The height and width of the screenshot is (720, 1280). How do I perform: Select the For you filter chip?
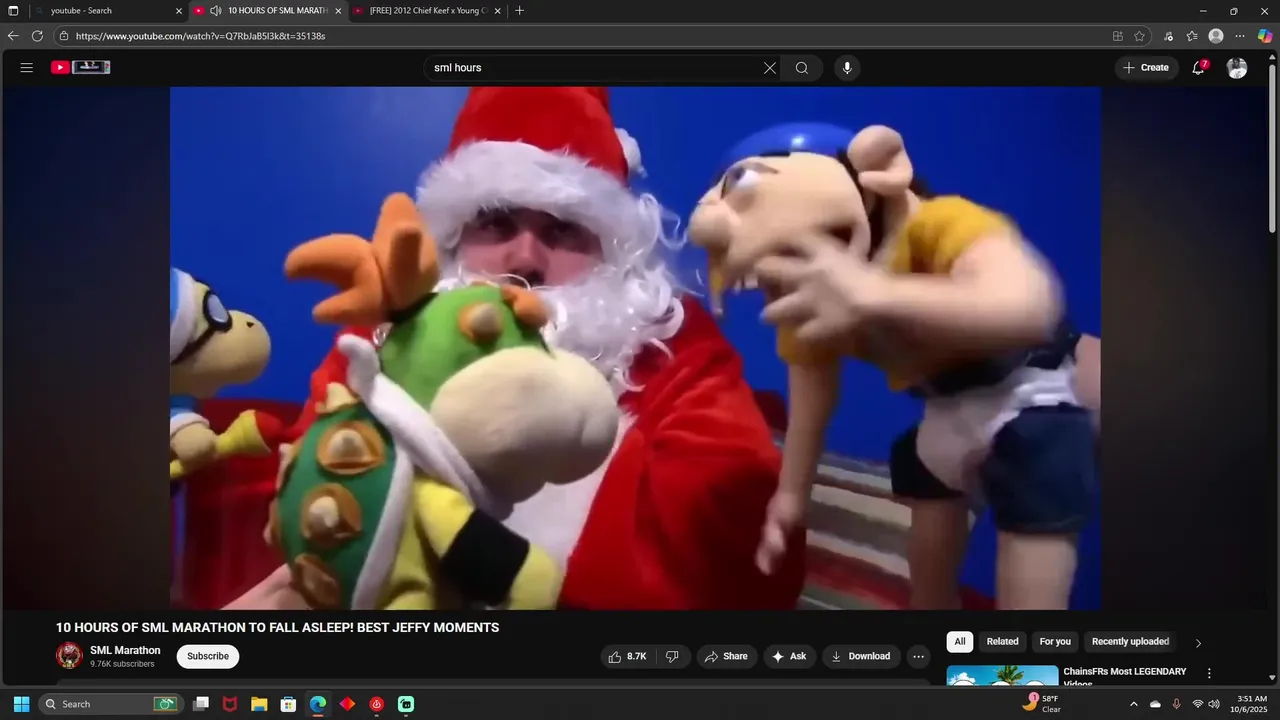(1055, 642)
